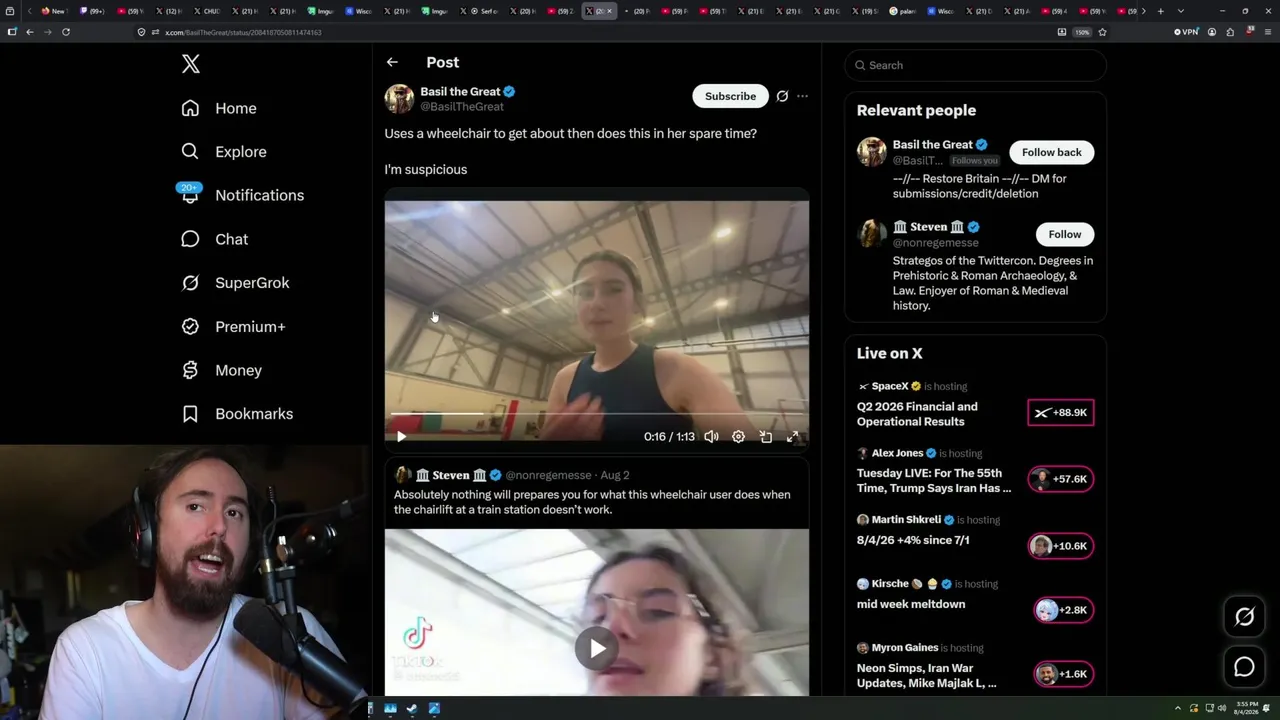This screenshot has width=1280, height=720.
Task: Open @nonregemesse handle in quoted post
Action: click(x=548, y=475)
